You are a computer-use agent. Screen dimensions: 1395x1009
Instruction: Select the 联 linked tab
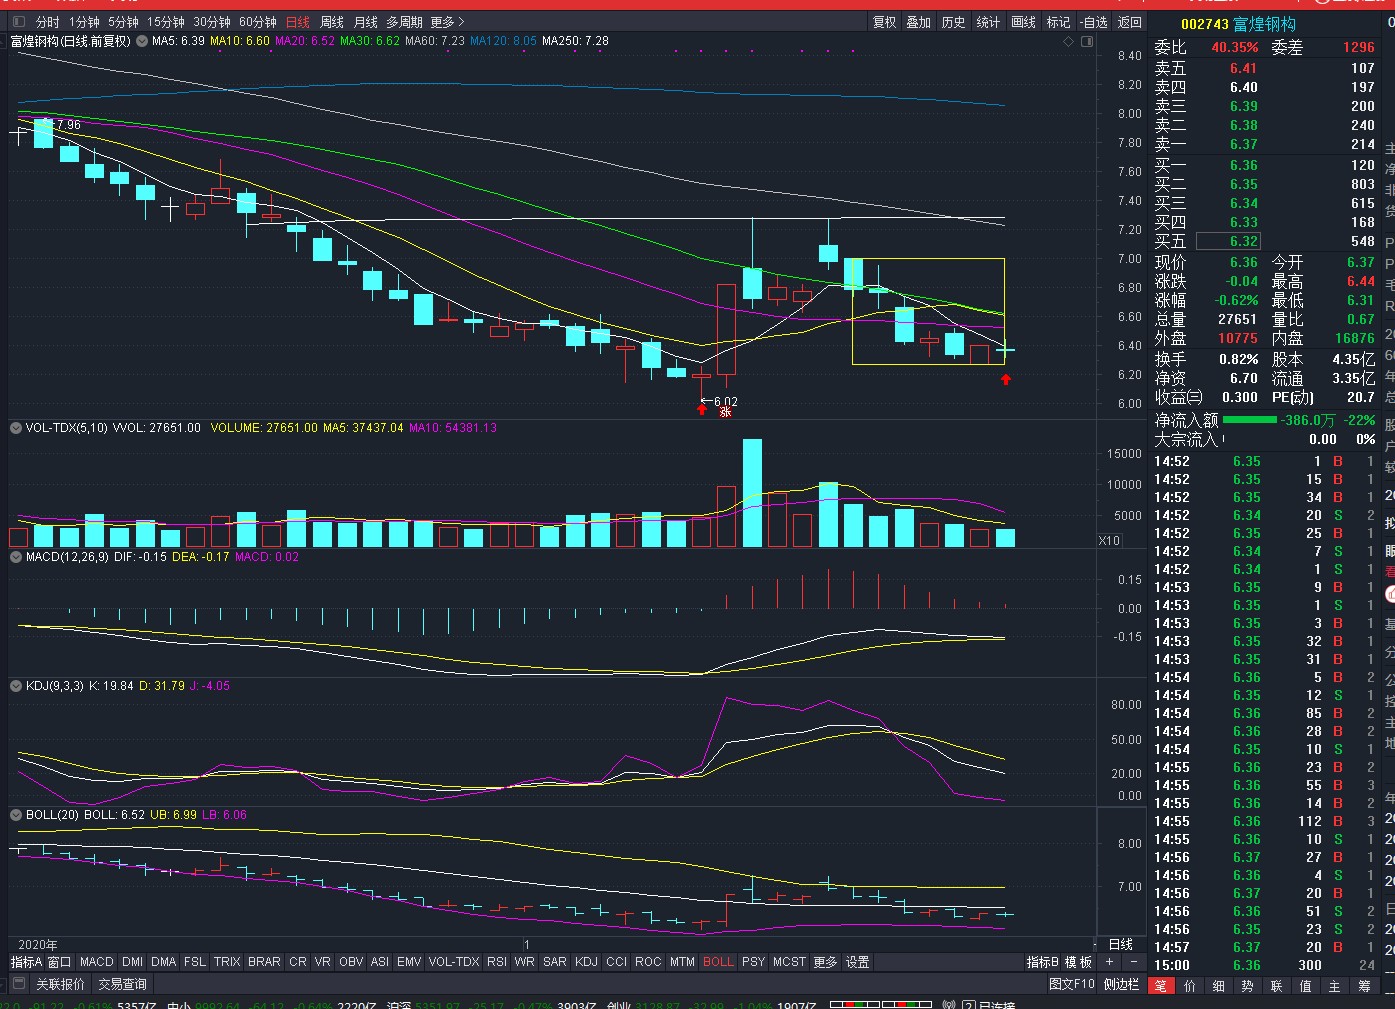tap(1277, 986)
